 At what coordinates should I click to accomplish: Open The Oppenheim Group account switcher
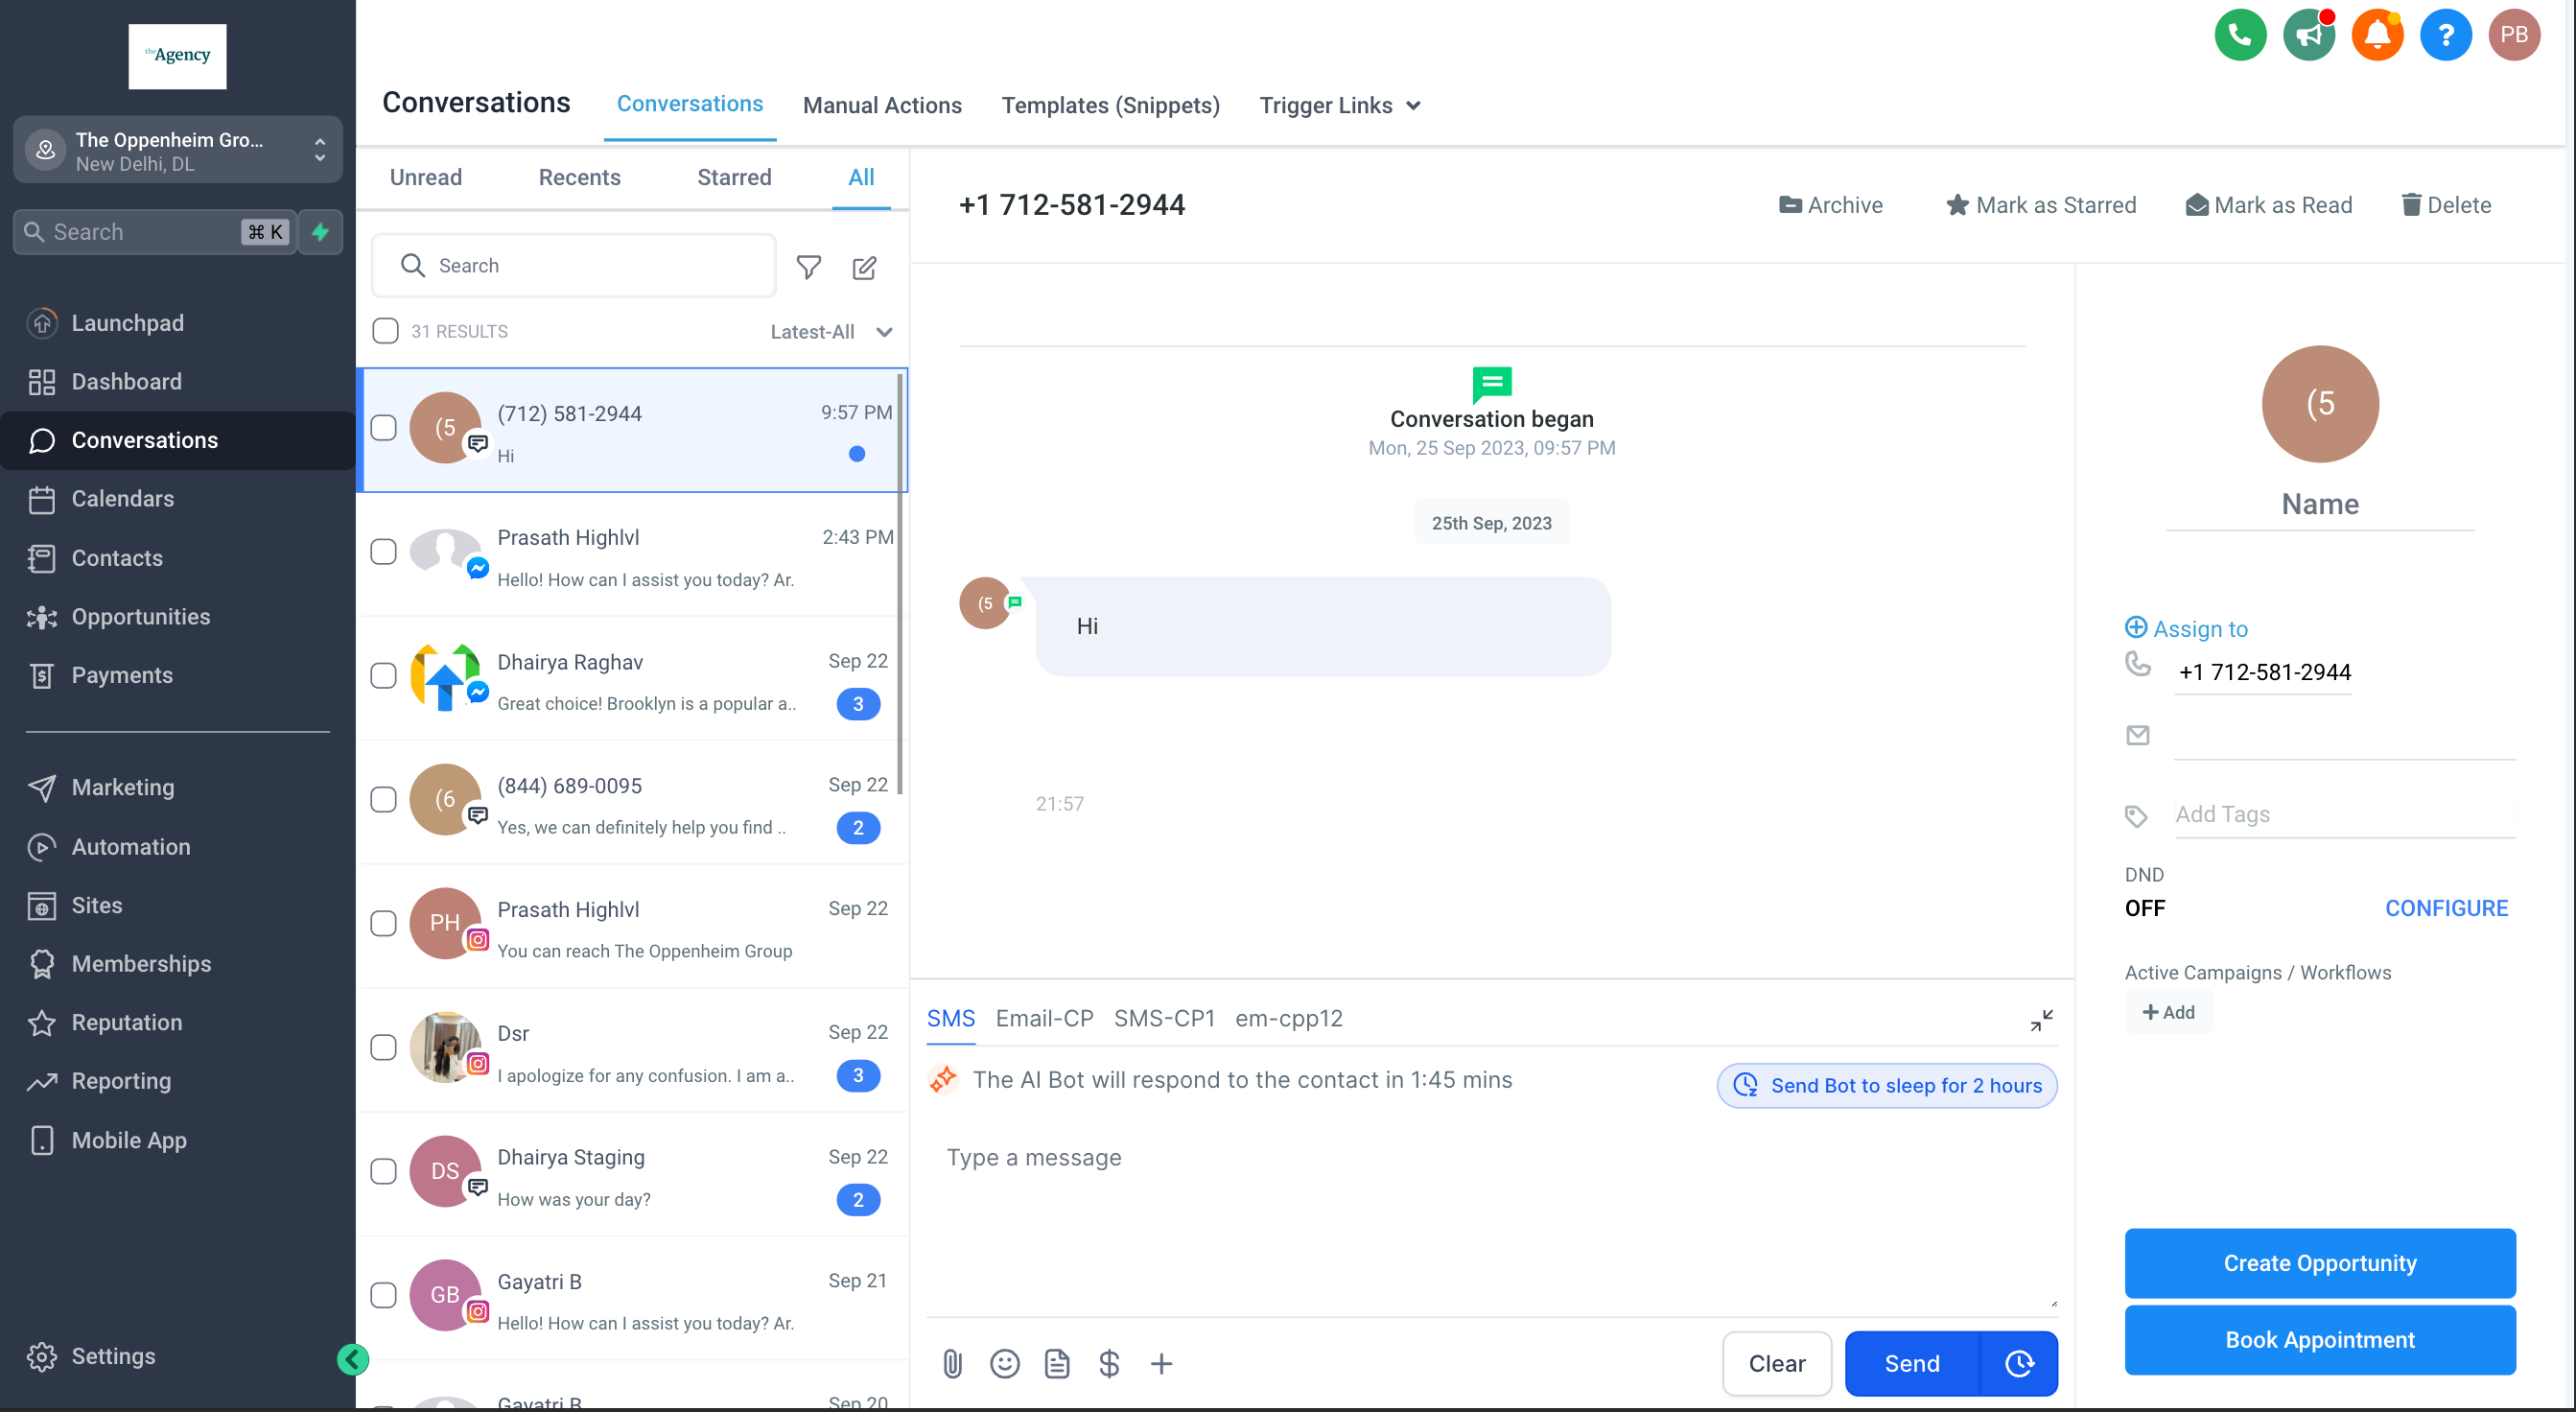pyautogui.click(x=178, y=150)
